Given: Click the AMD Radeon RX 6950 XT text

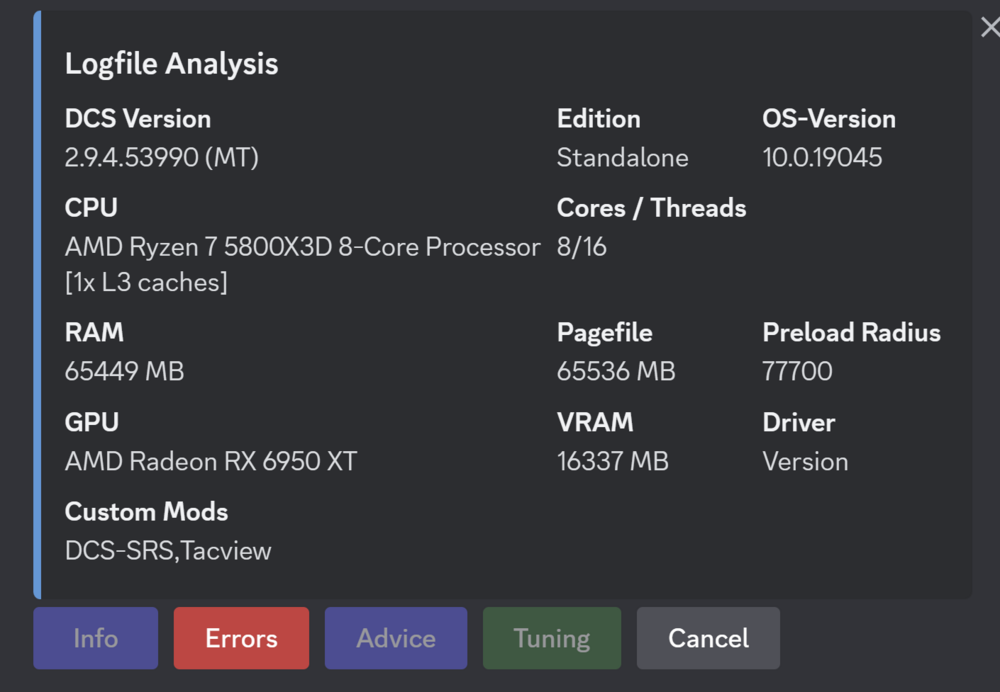Looking at the screenshot, I should [210, 461].
